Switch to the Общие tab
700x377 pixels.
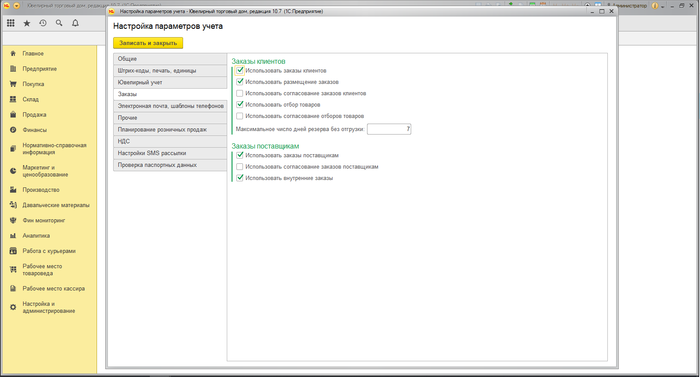click(x=170, y=59)
